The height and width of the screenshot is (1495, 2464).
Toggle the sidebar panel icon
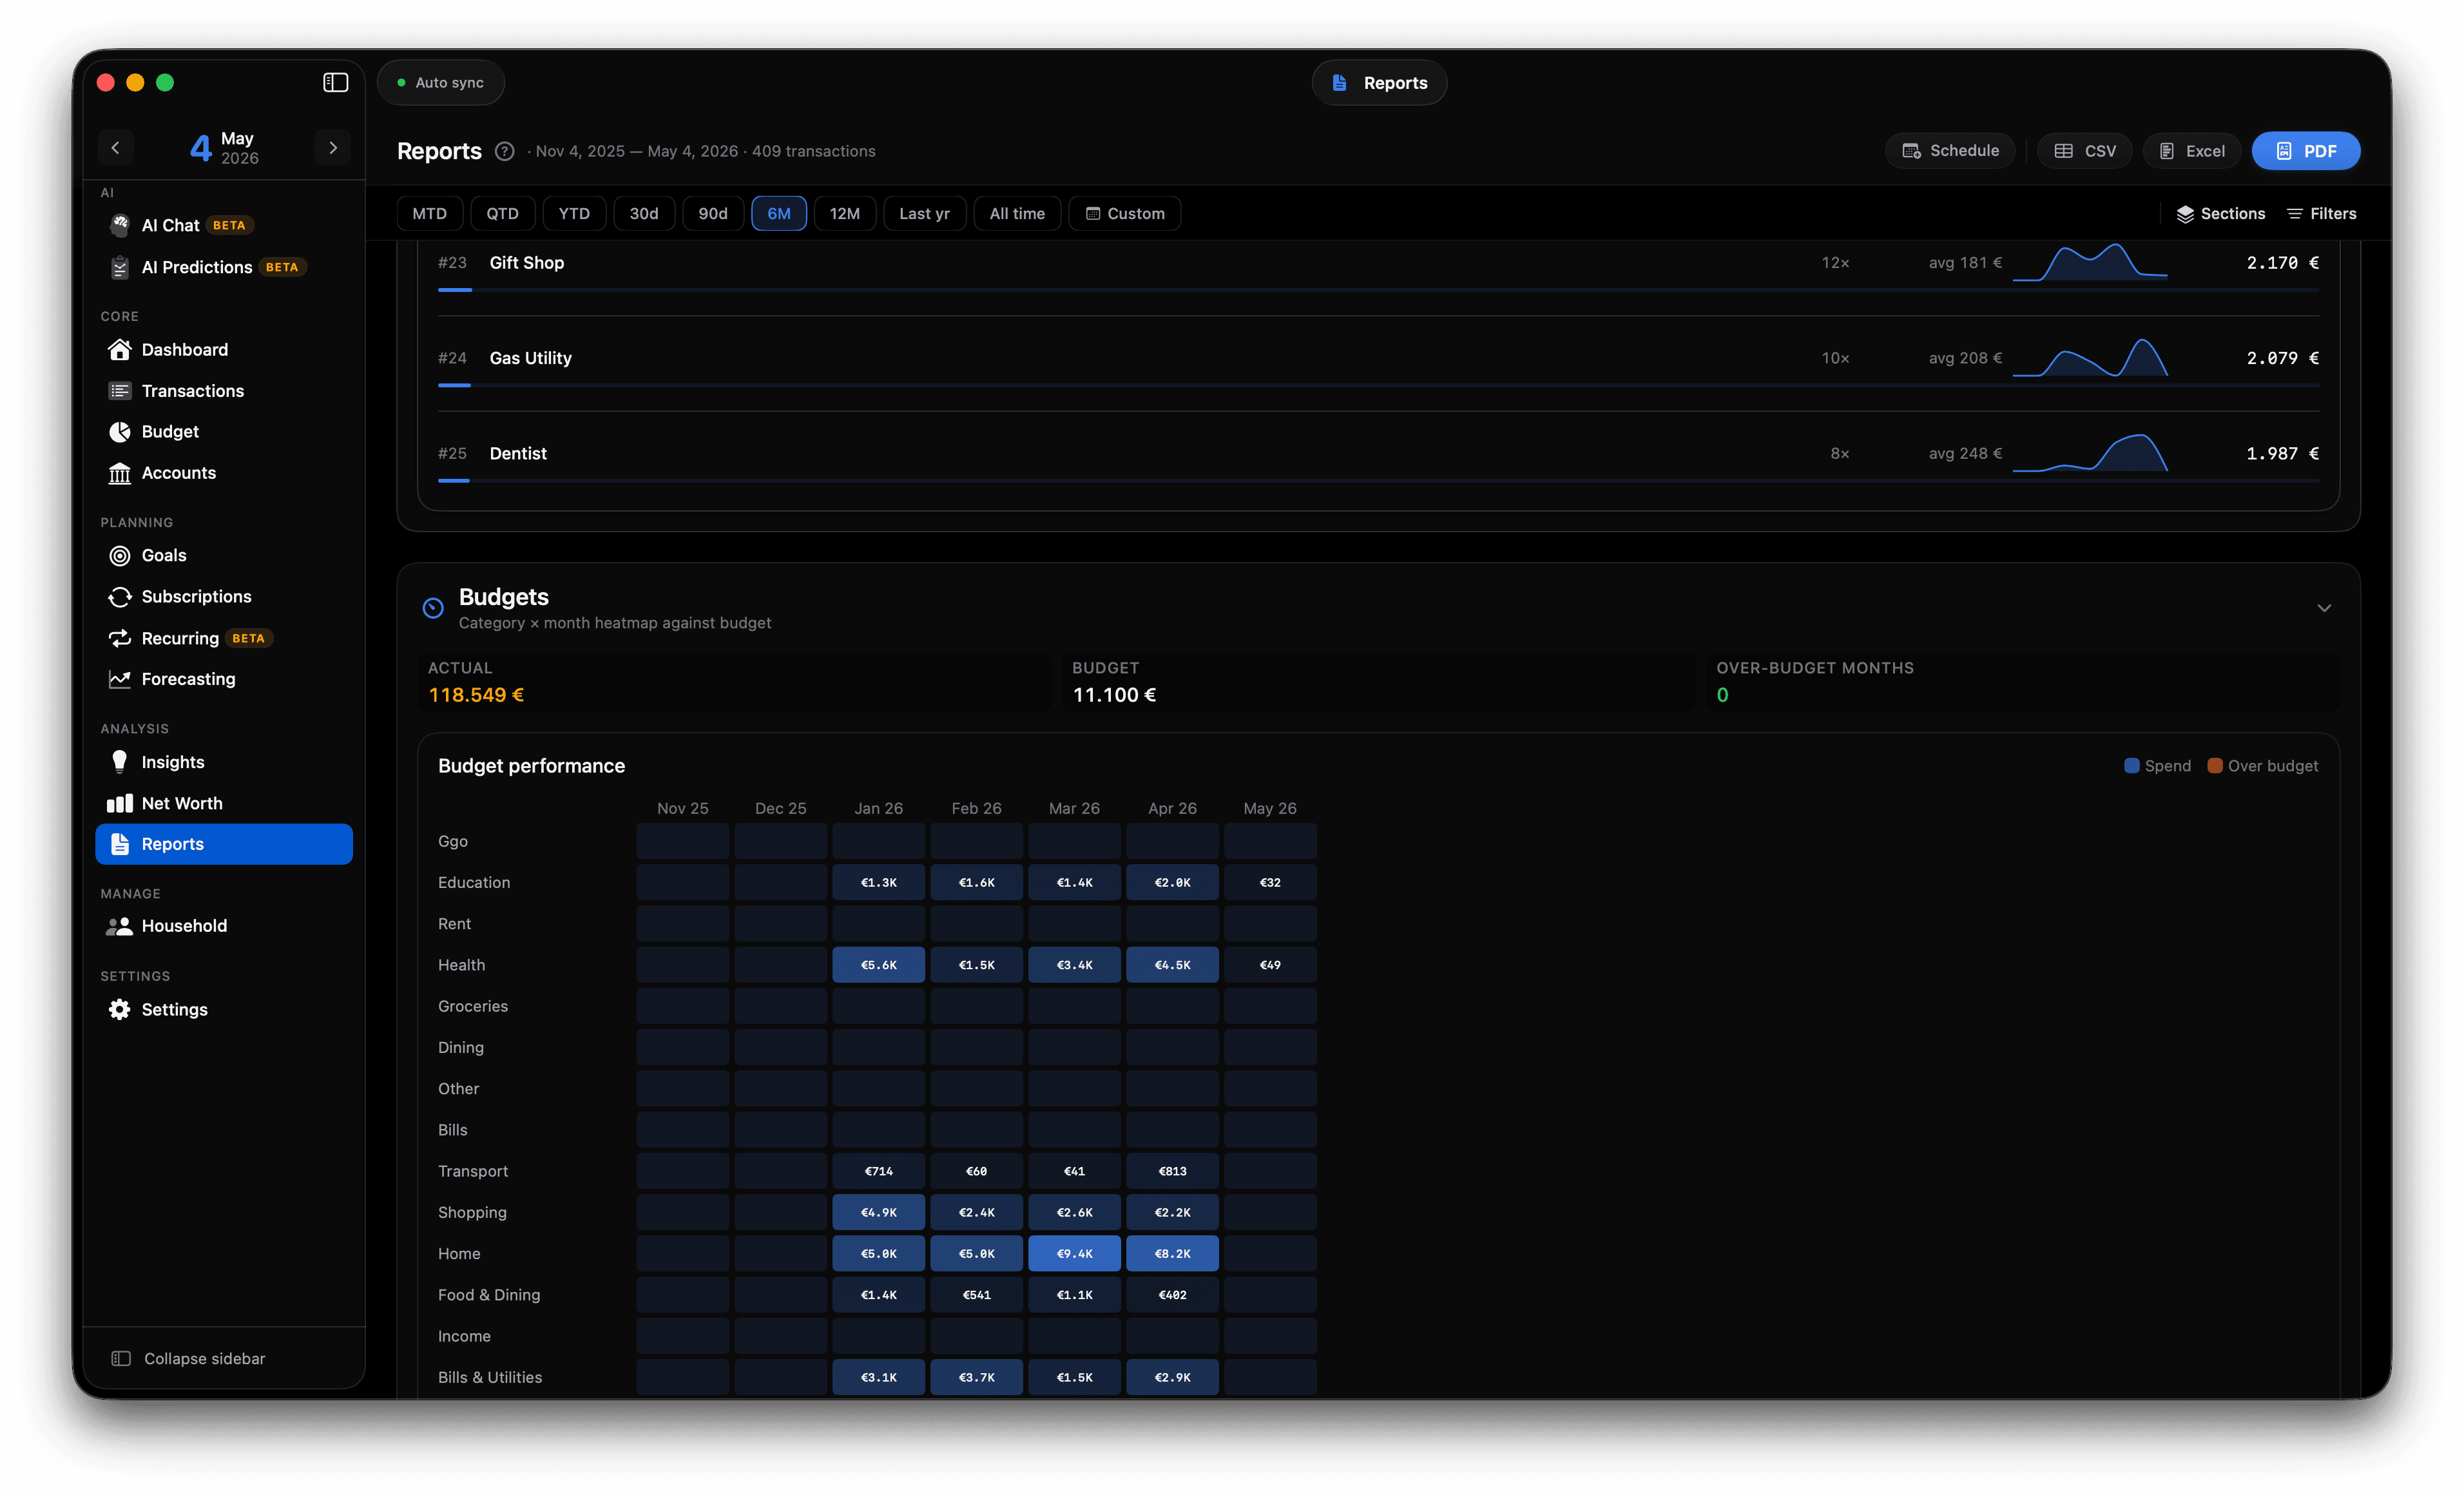pos(335,82)
